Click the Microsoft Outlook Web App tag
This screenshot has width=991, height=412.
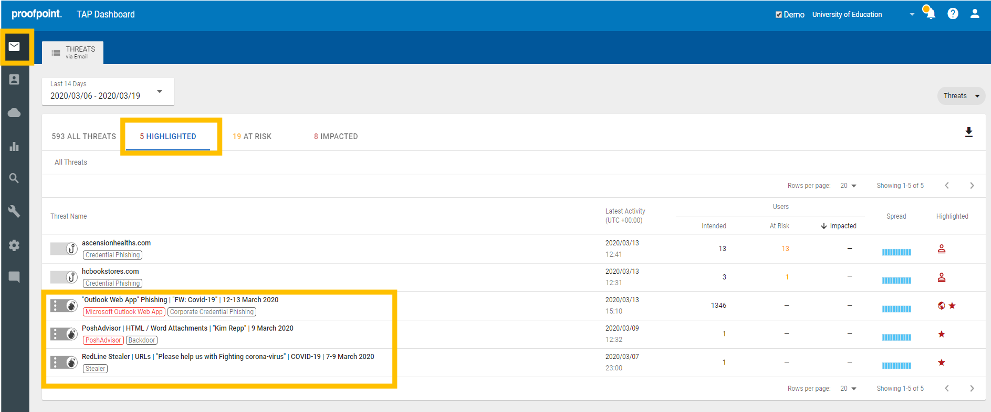click(124, 312)
